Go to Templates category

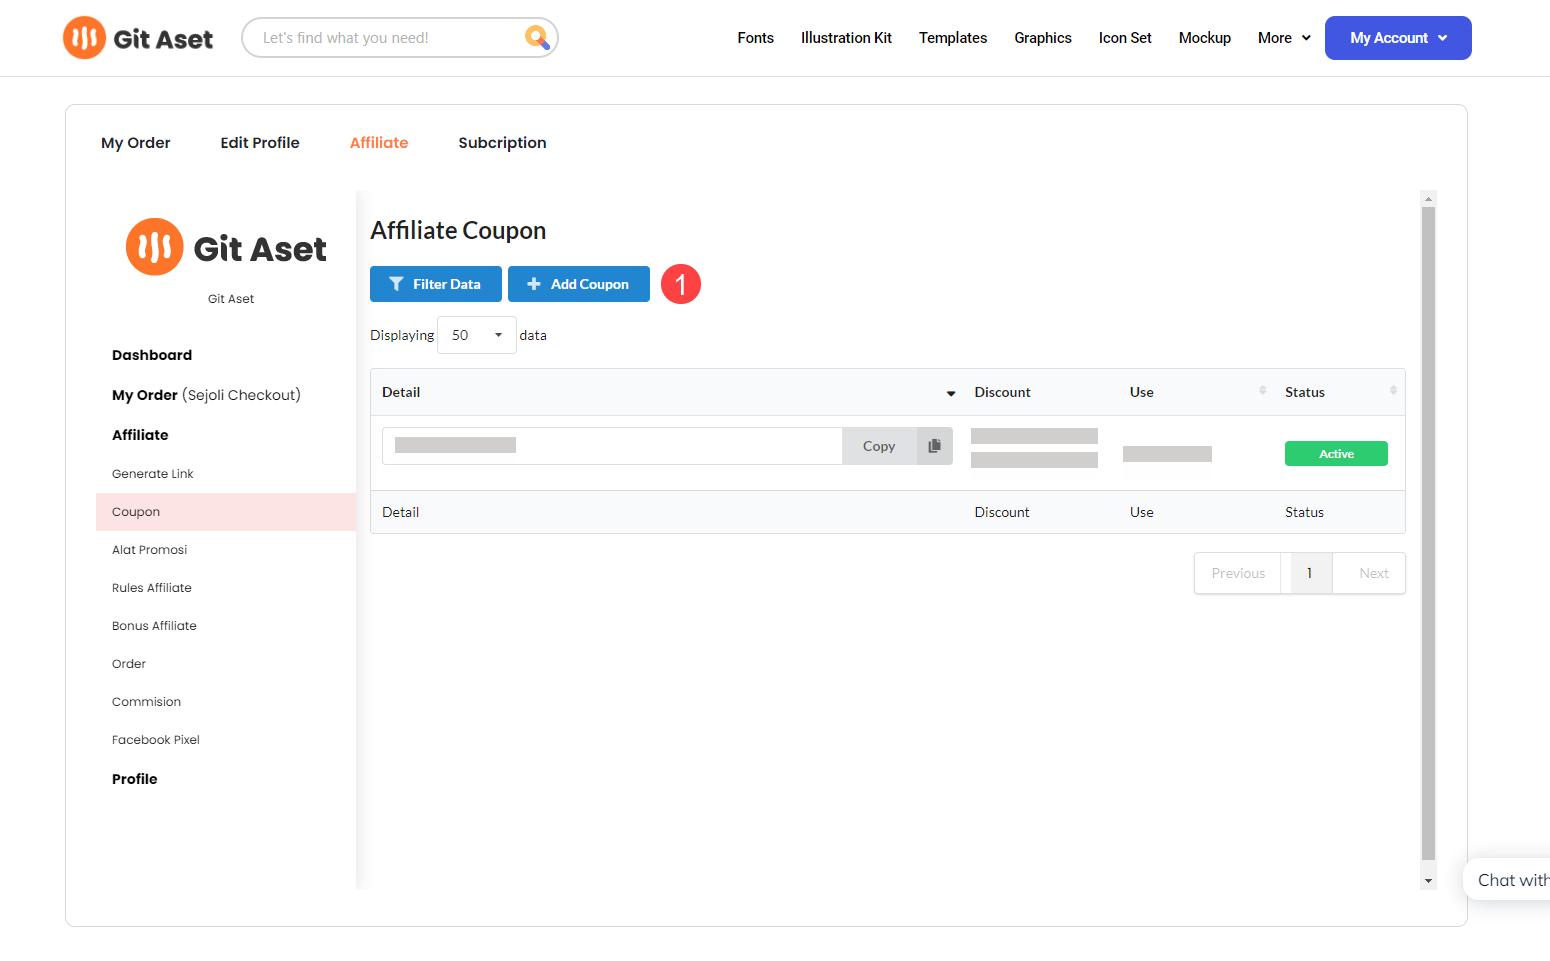953,38
